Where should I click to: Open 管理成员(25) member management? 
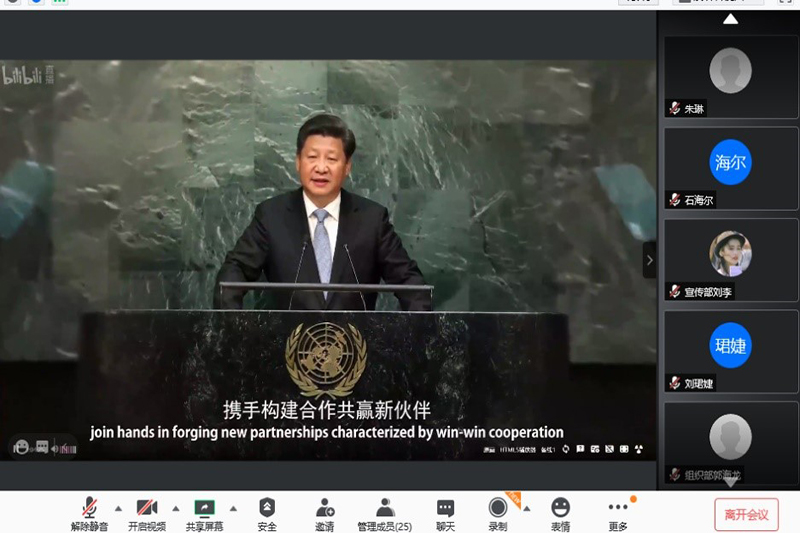click(x=385, y=514)
